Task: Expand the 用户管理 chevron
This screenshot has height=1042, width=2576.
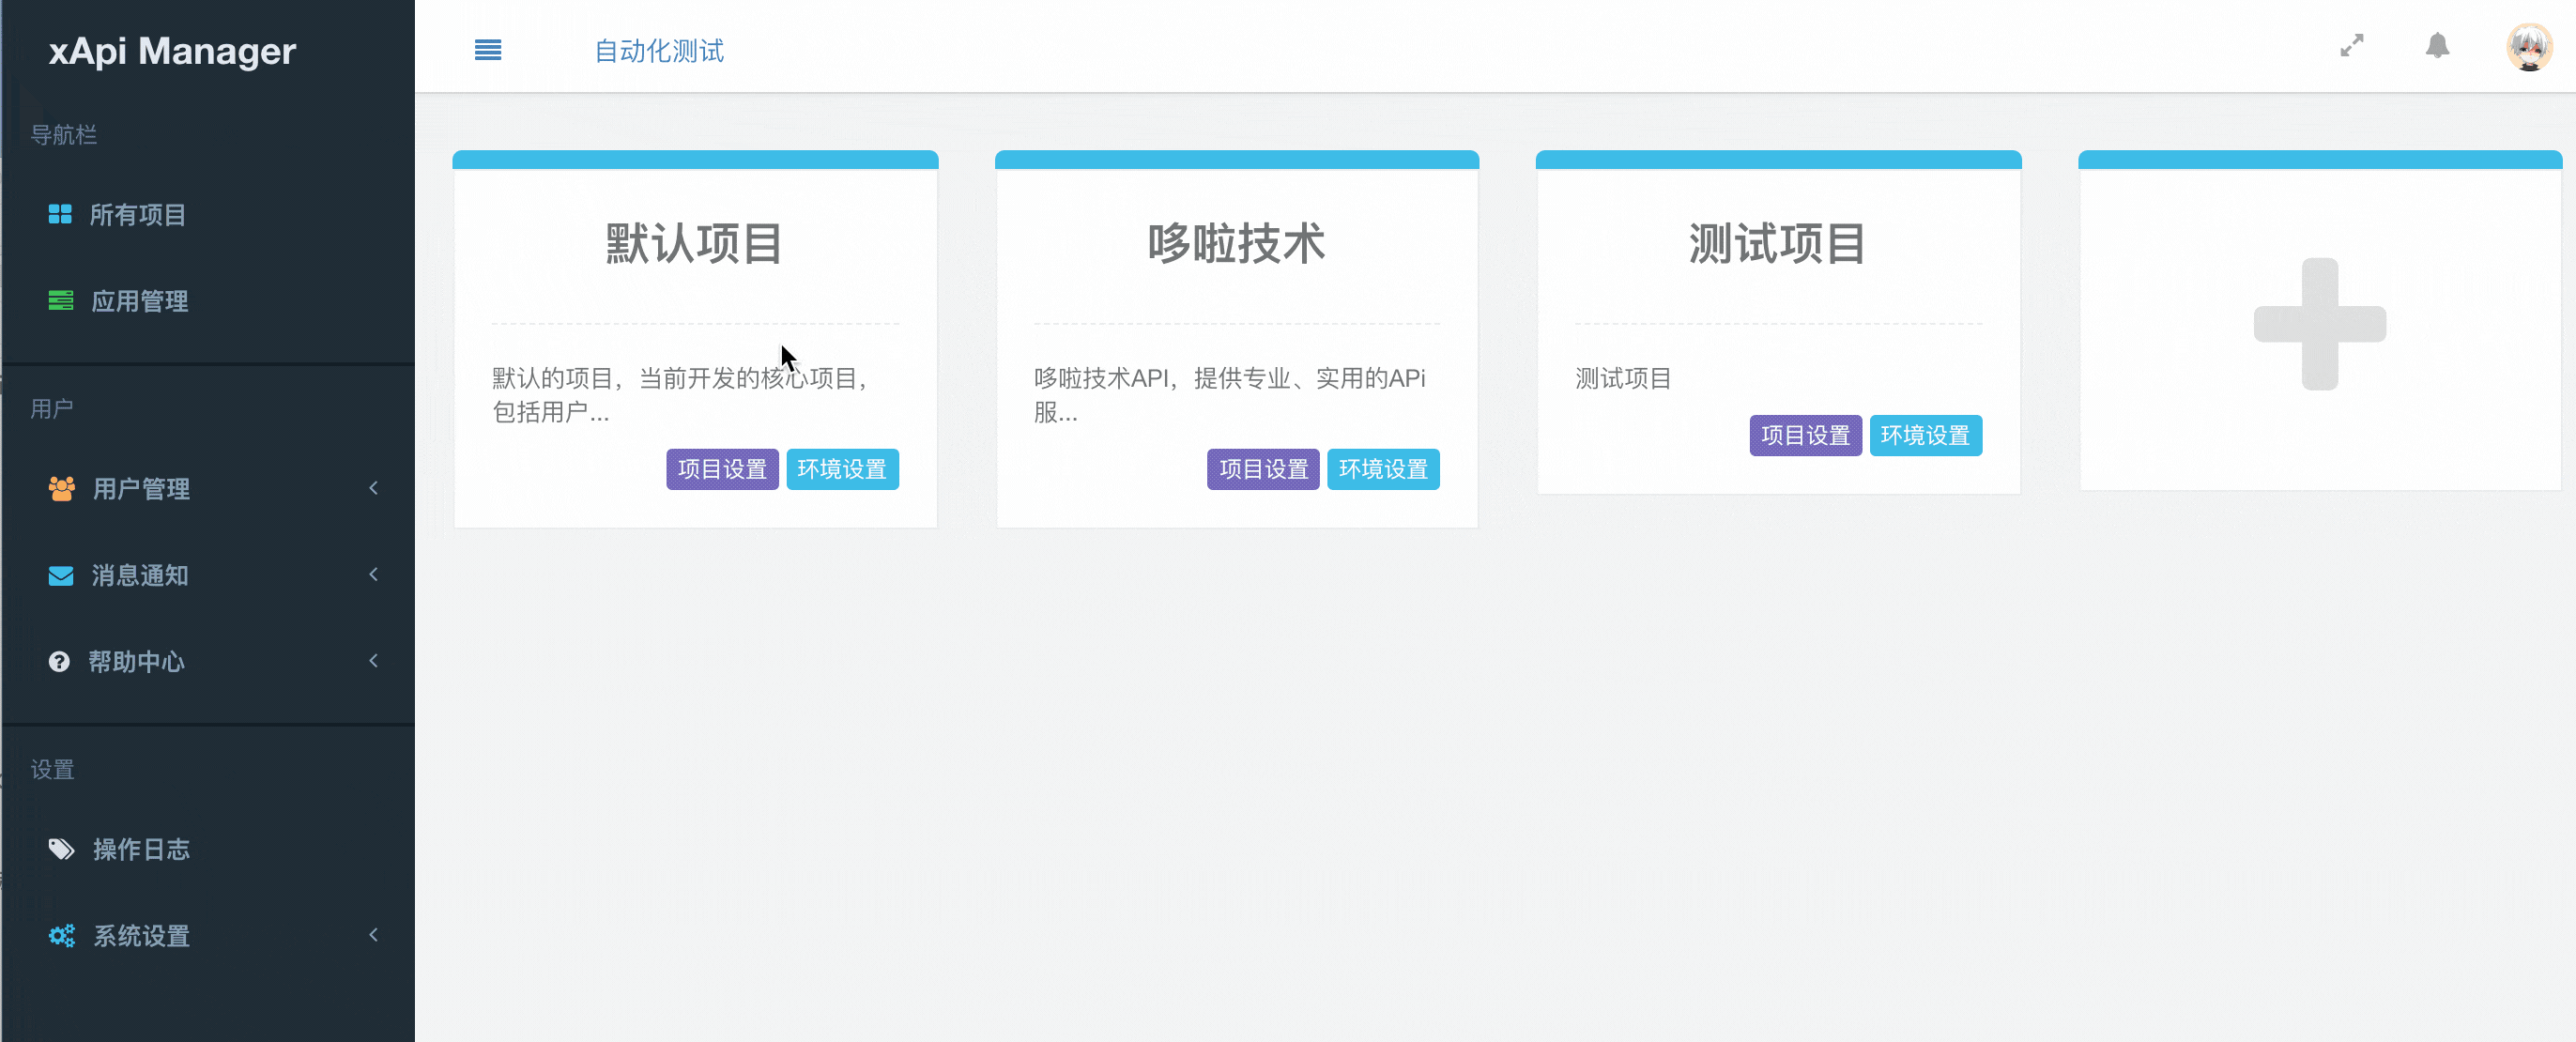Action: (x=373, y=488)
